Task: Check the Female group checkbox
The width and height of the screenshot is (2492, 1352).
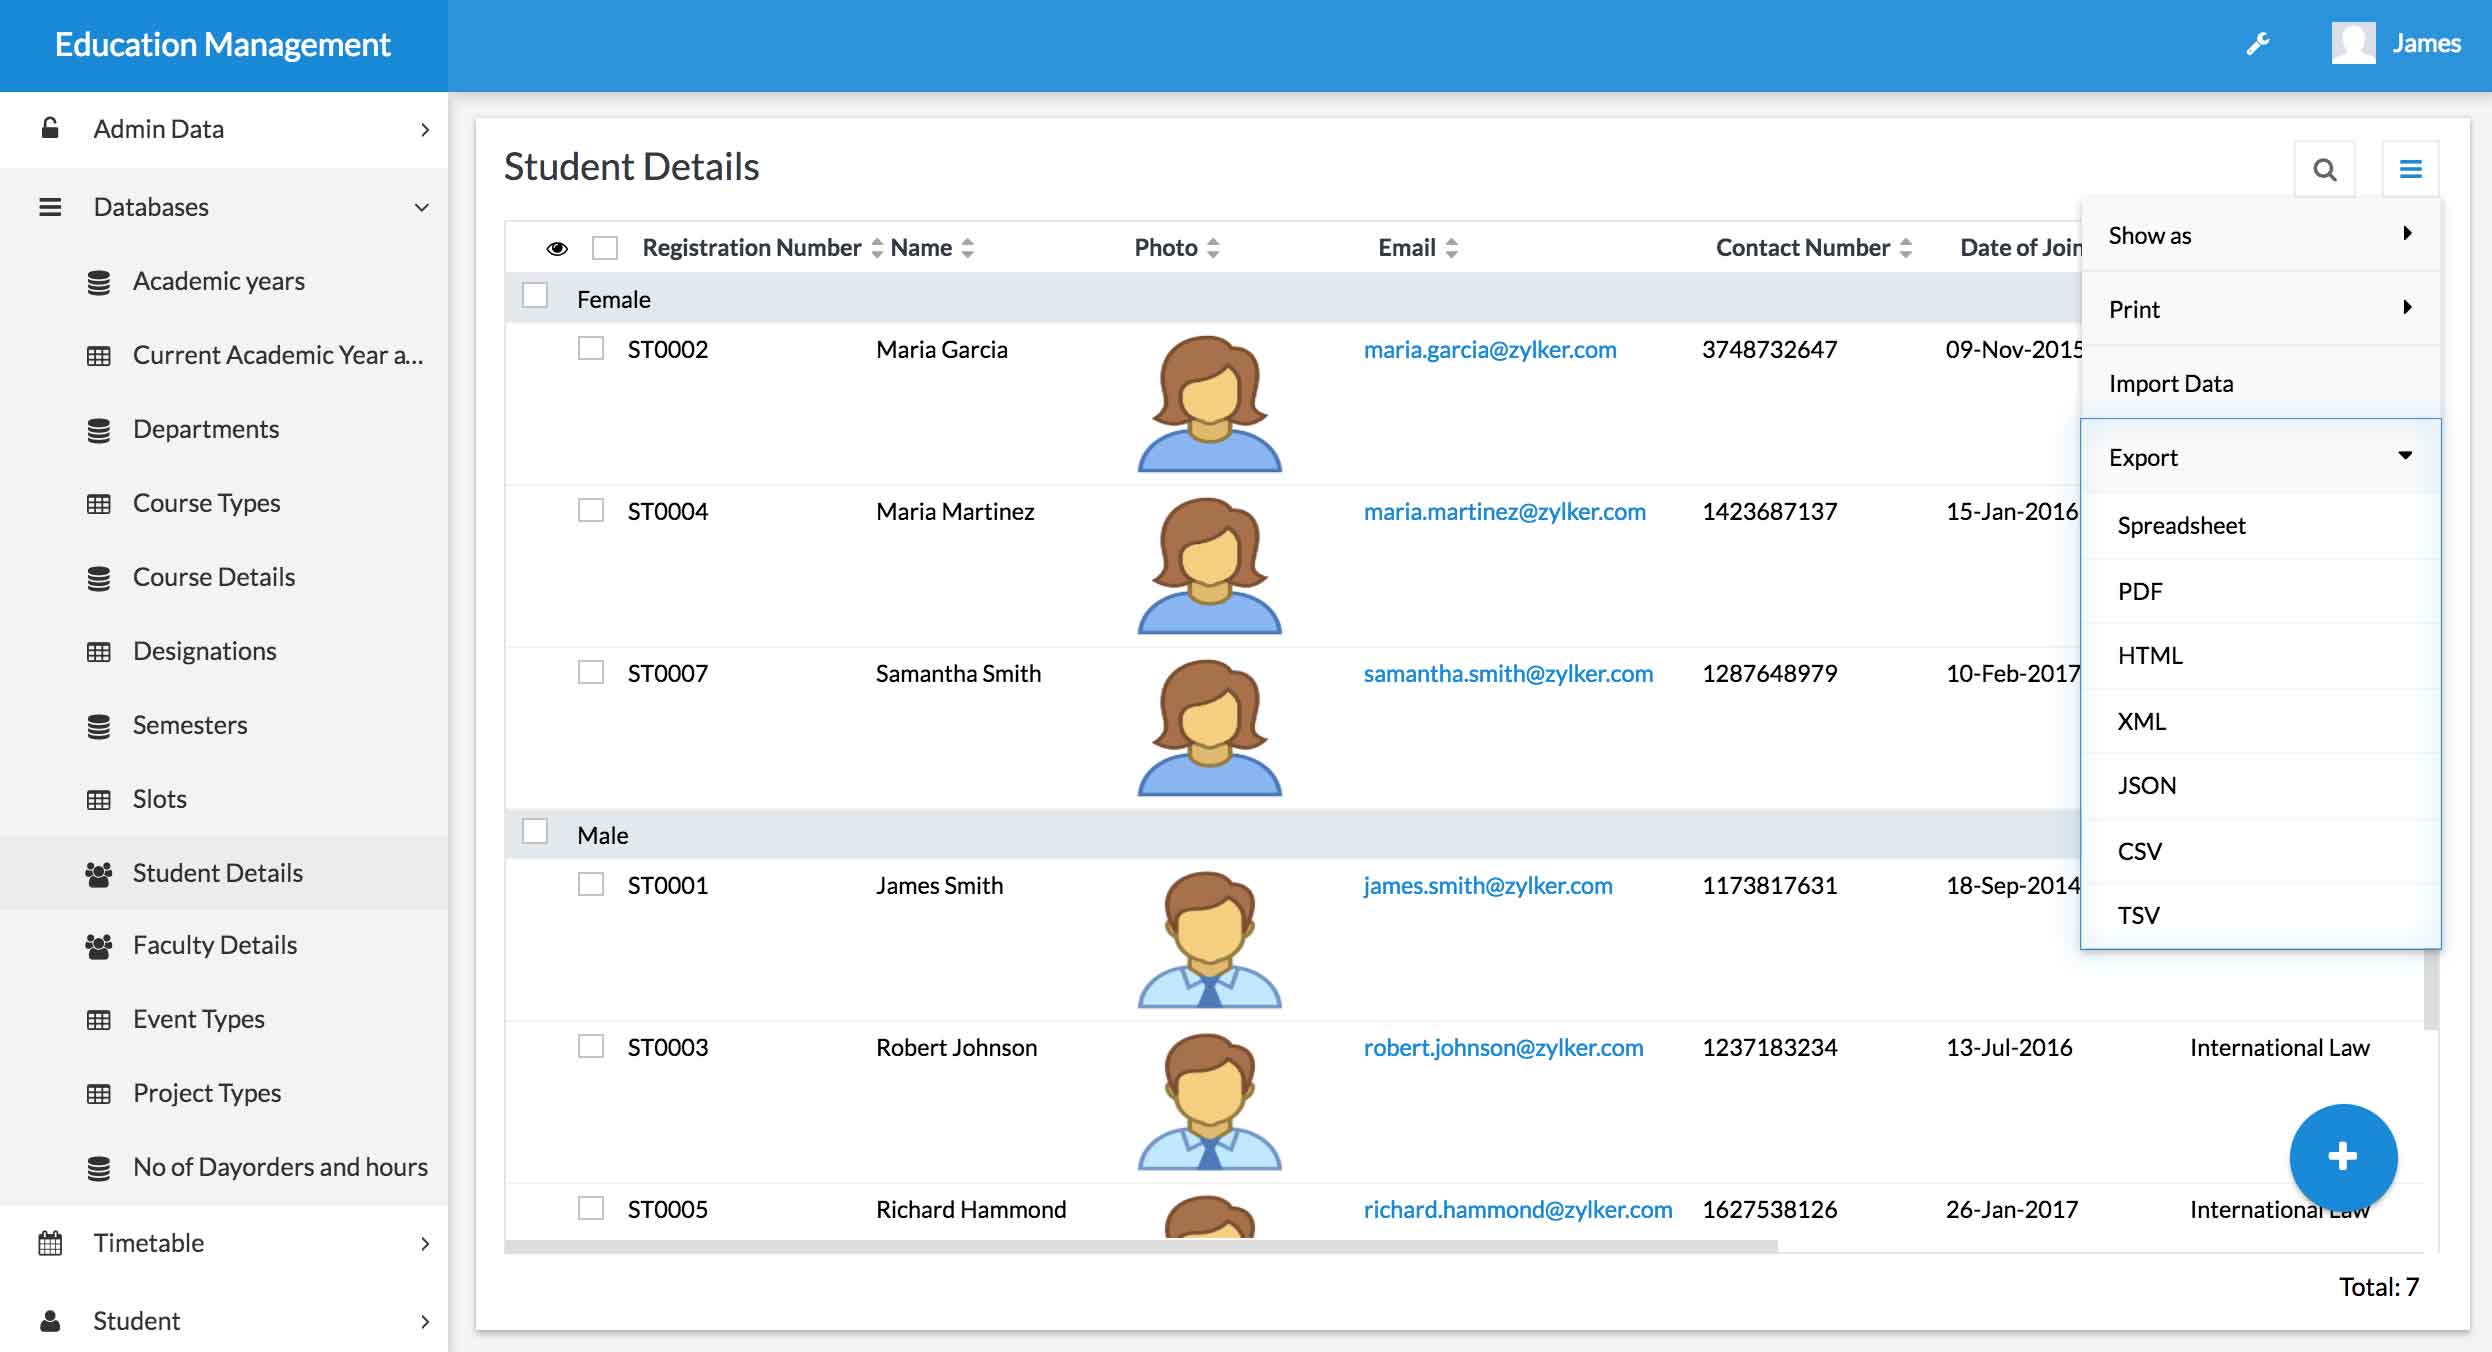Action: [535, 295]
